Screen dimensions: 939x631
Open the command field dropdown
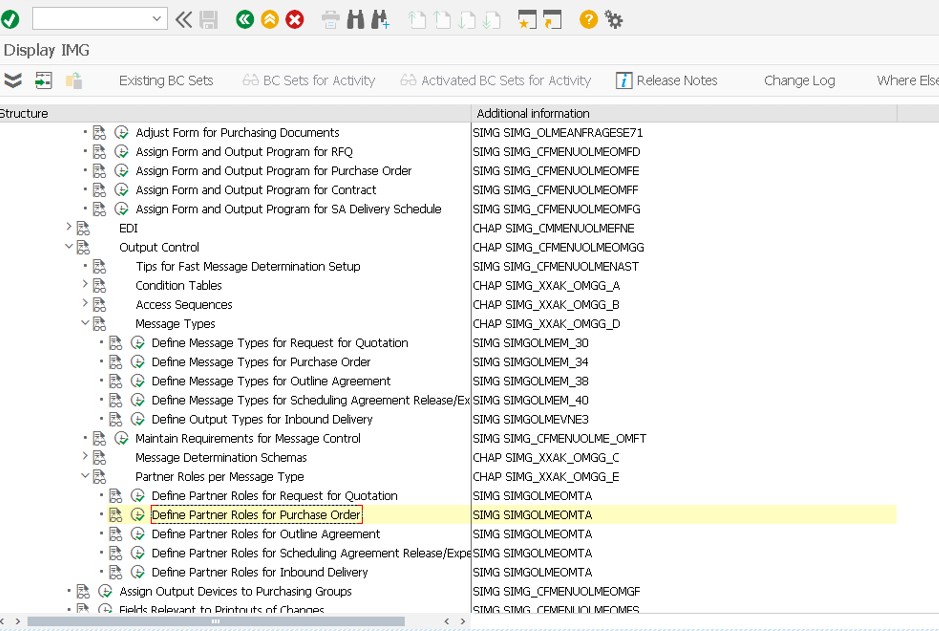coord(156,19)
